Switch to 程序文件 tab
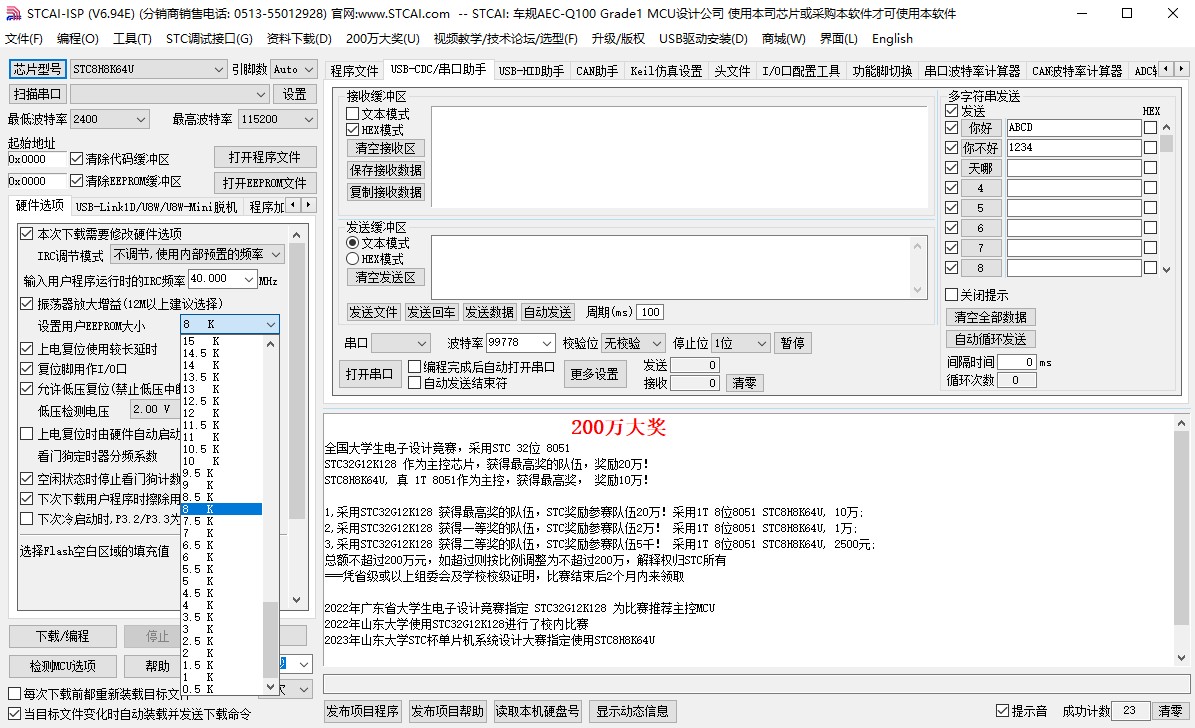 pos(354,71)
